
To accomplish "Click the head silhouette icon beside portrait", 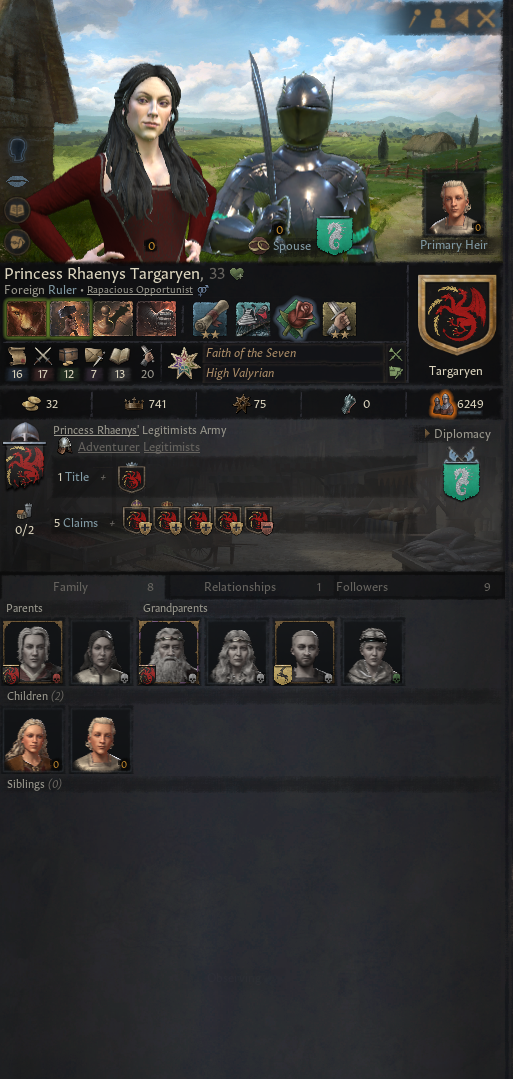I will 17,149.
